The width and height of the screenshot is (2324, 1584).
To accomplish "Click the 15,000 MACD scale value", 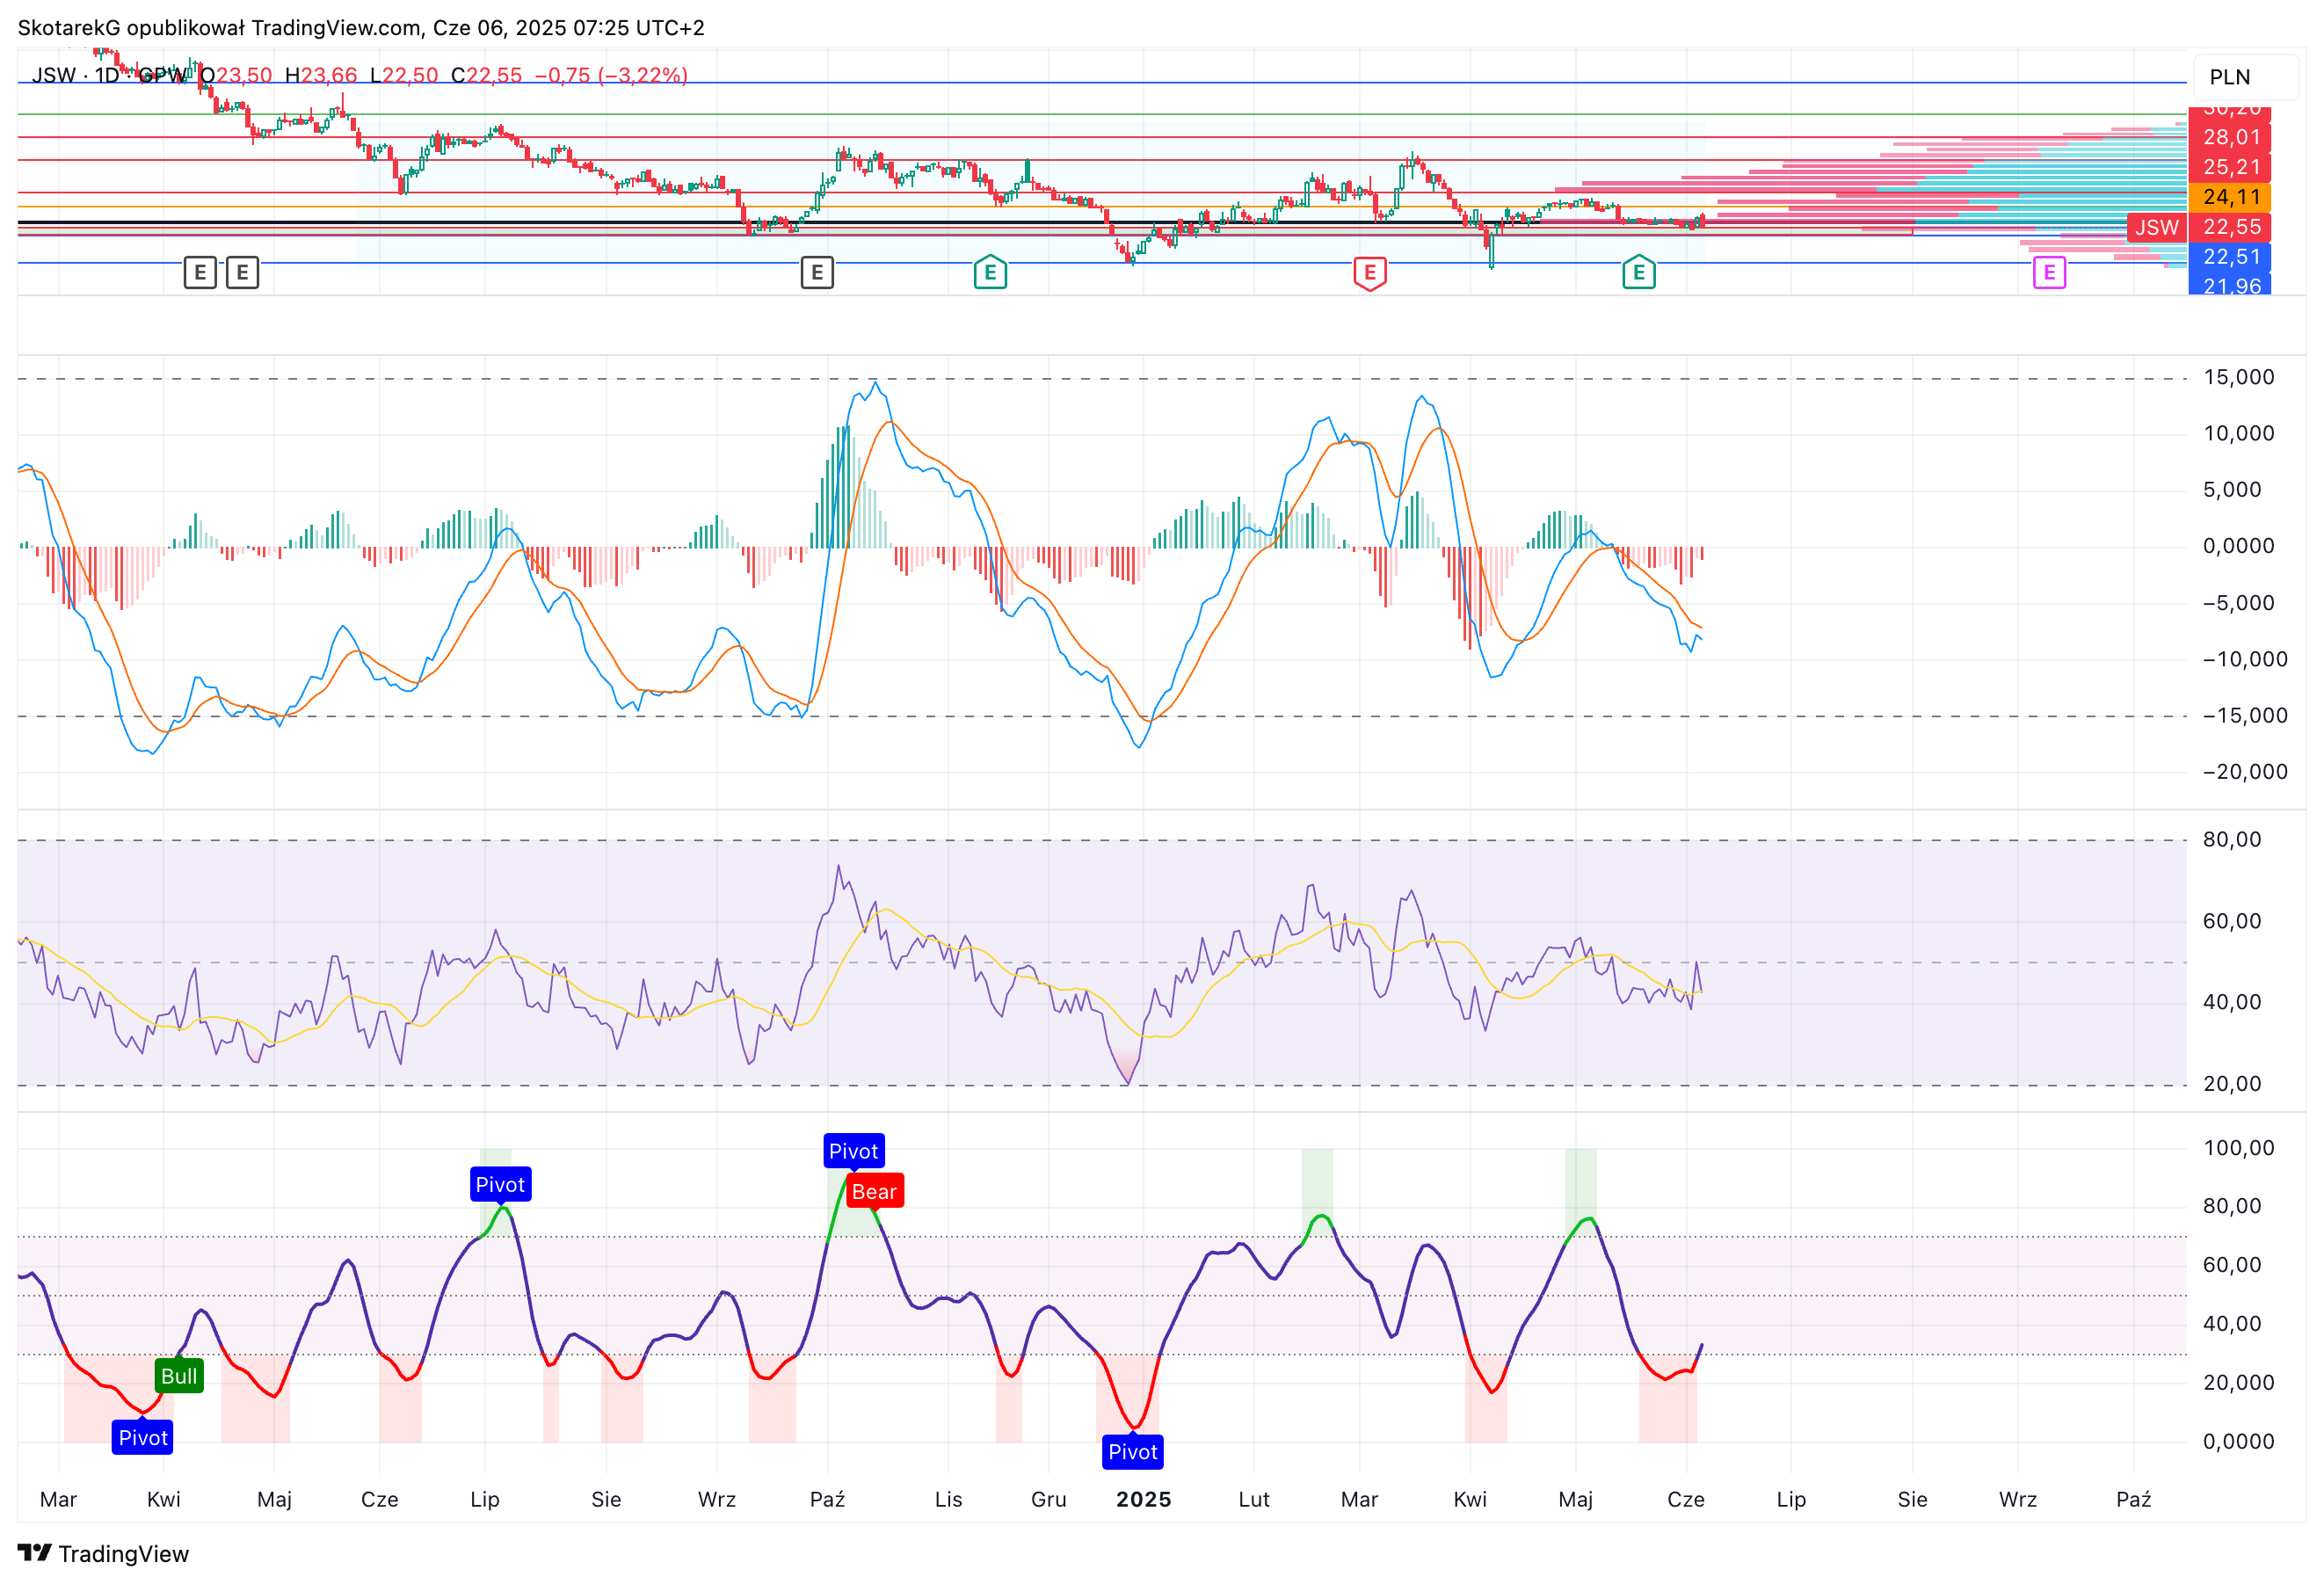I will pyautogui.click(x=2239, y=377).
